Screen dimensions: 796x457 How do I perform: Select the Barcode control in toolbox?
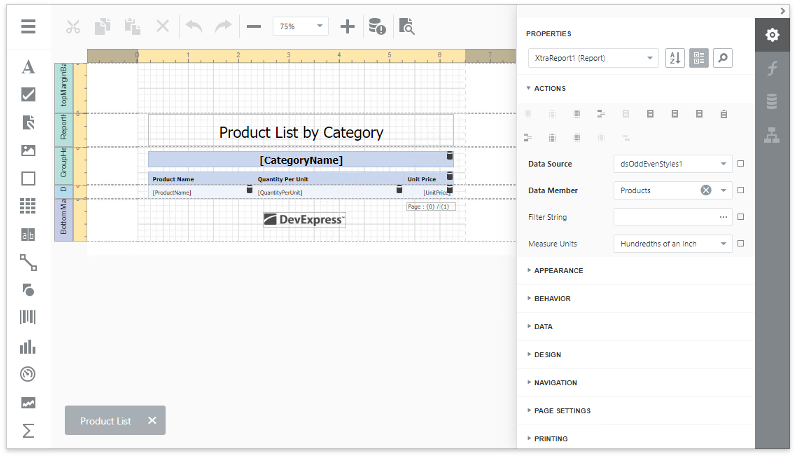point(28,318)
